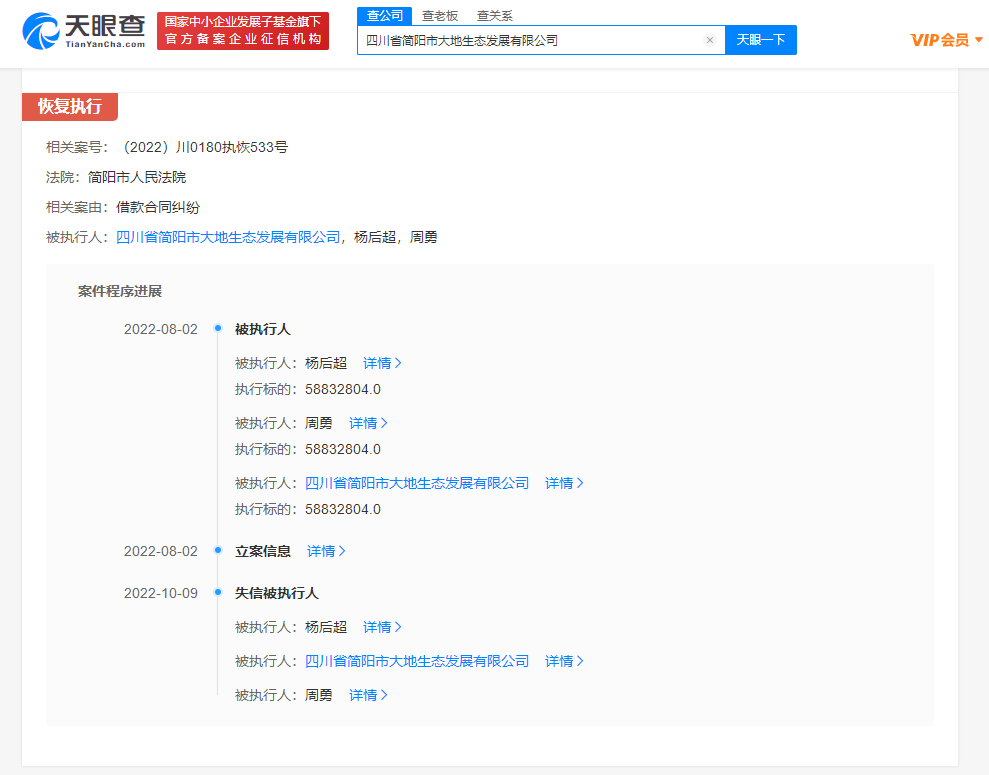Switch to the 查关系 tab
Screen dimensions: 989x775
click(x=494, y=16)
